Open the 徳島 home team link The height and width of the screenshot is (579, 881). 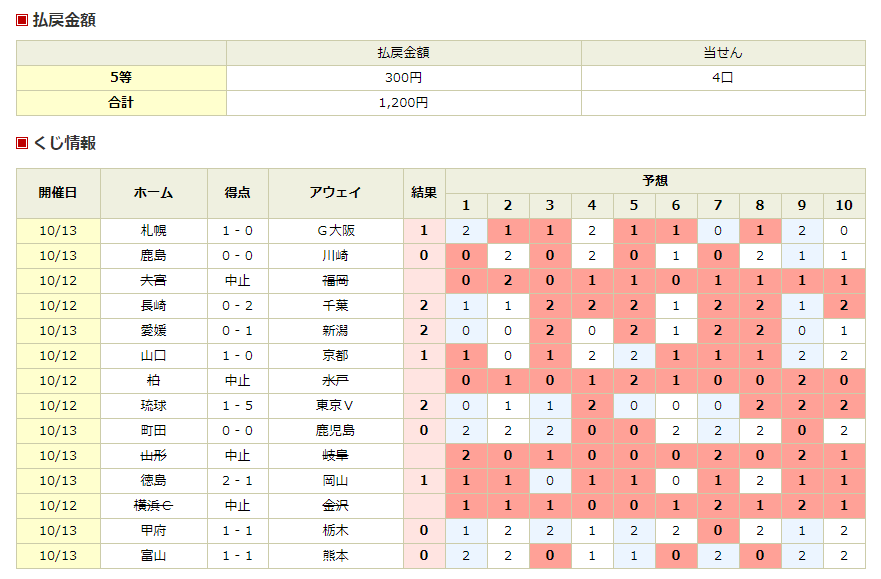153,481
